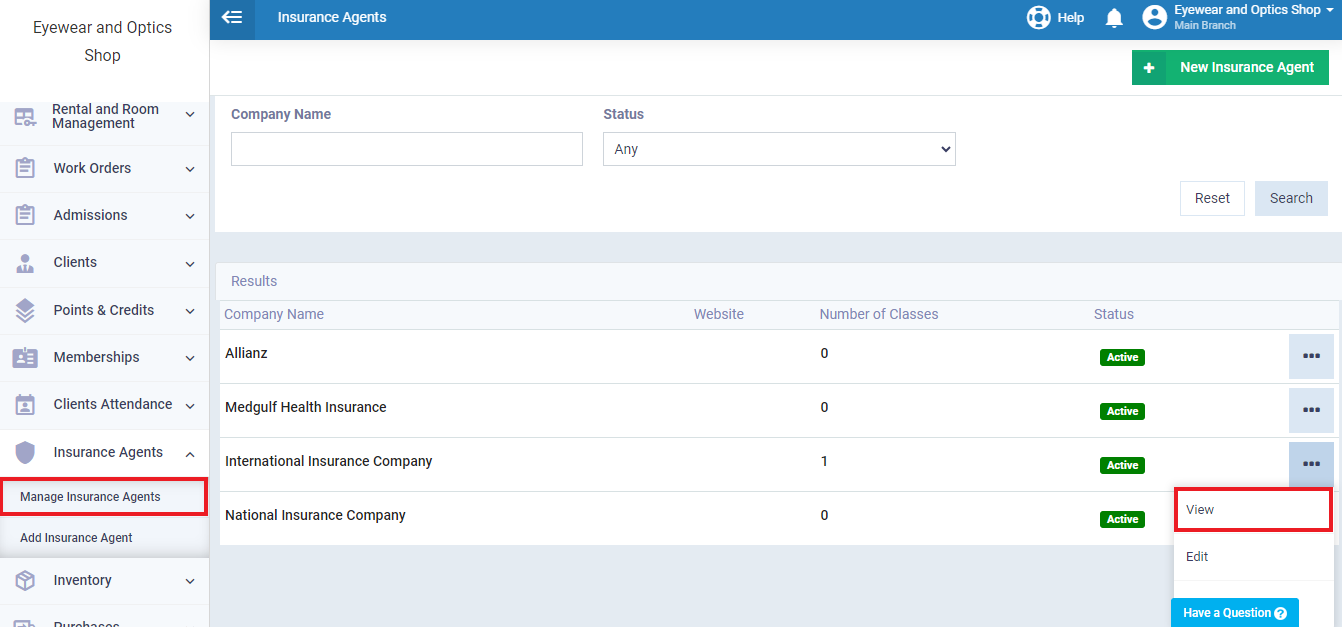Expand the Clients menu chevron
Viewport: 1342px width, 627px height.
[x=190, y=263]
